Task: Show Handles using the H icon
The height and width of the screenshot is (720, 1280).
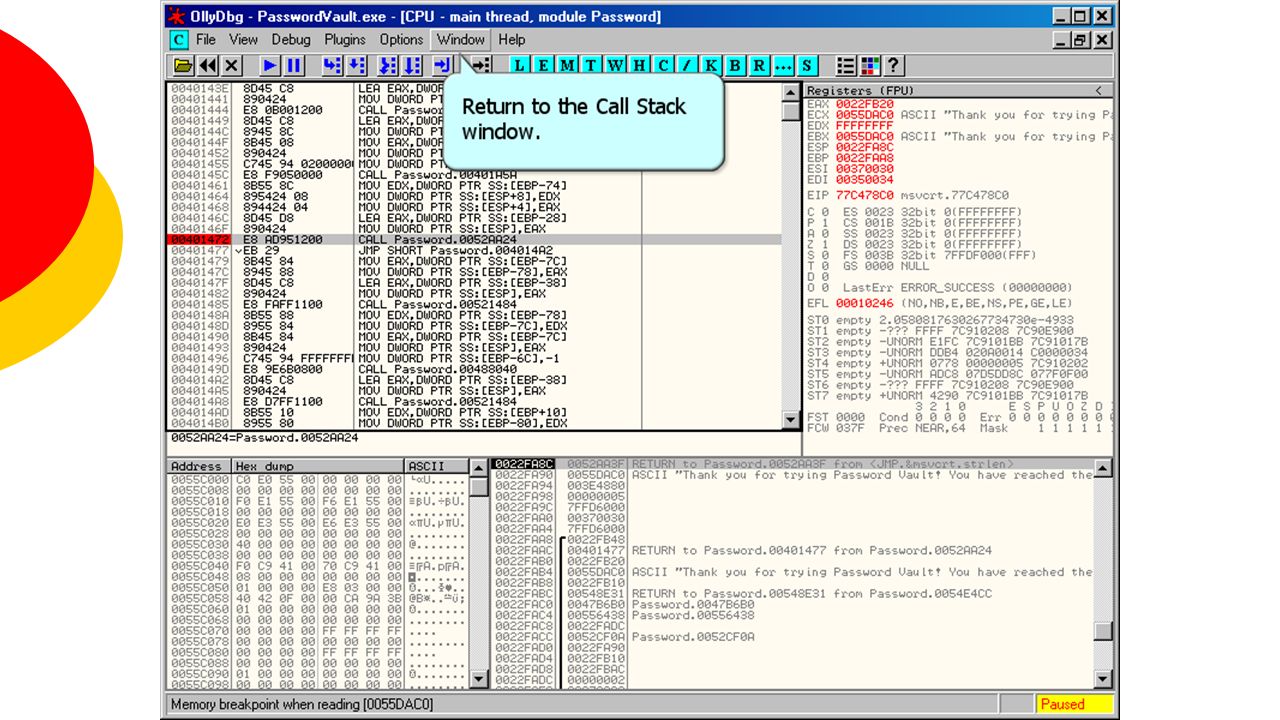Action: point(639,65)
